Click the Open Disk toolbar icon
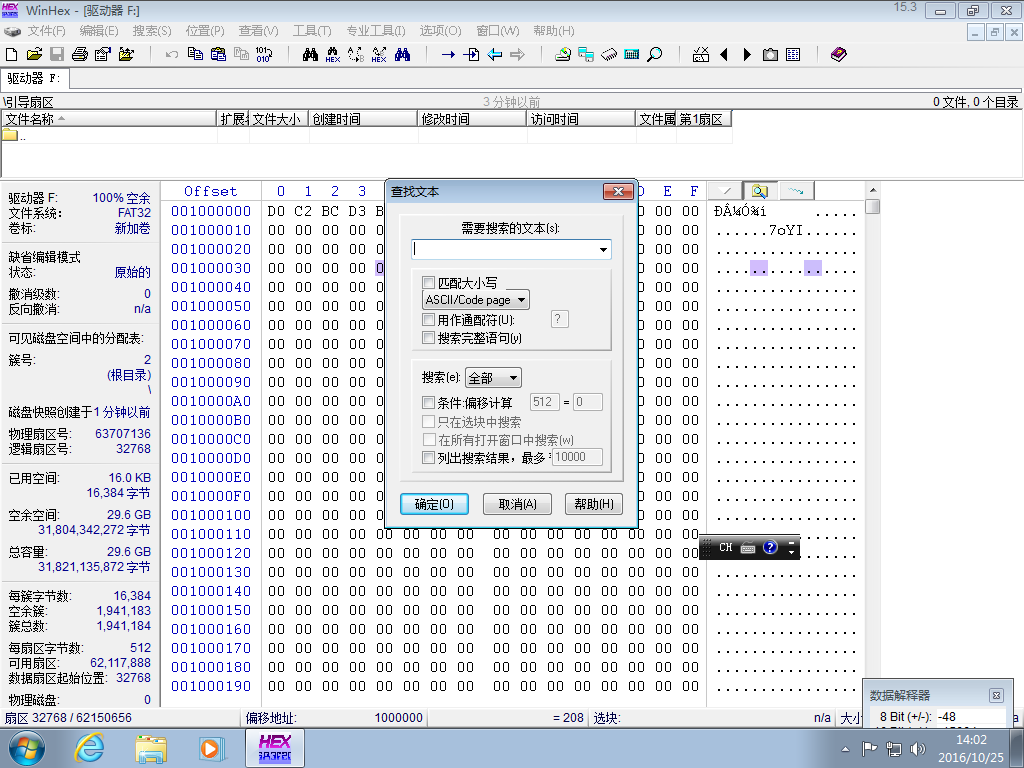Screen dimensions: 1024x768 click(563, 54)
